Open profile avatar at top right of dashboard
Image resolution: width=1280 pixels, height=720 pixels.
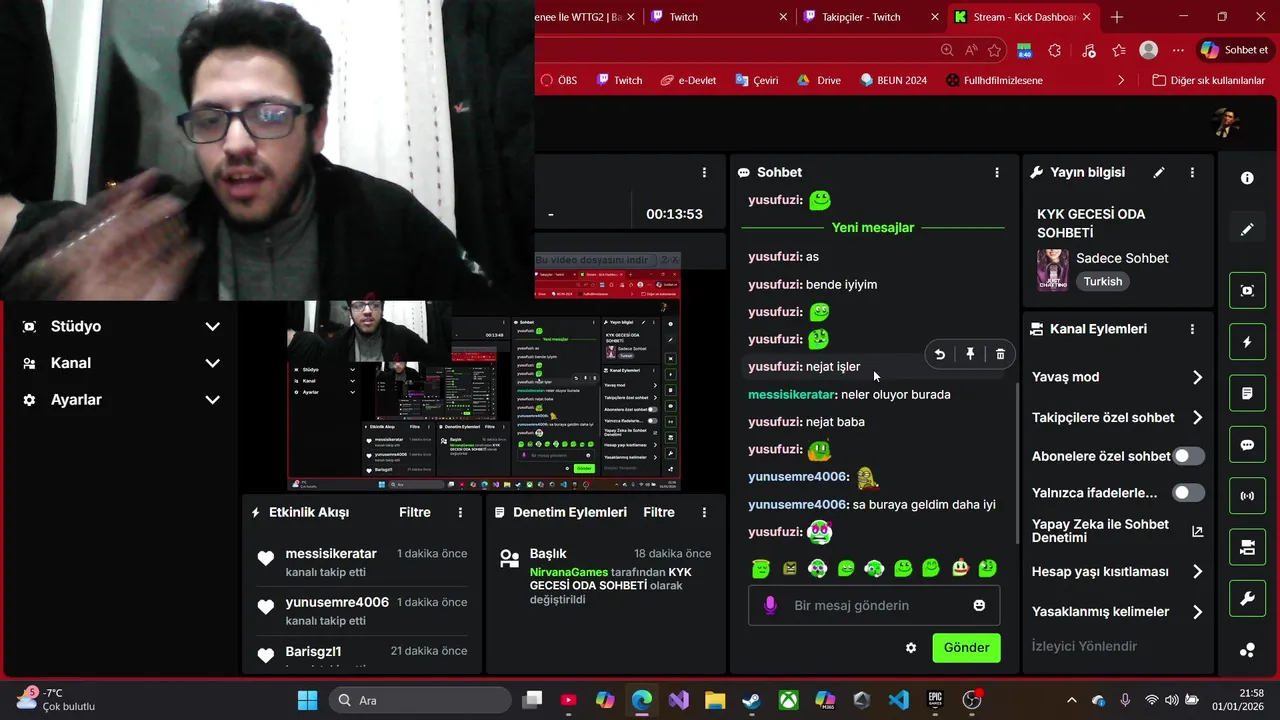(1225, 123)
